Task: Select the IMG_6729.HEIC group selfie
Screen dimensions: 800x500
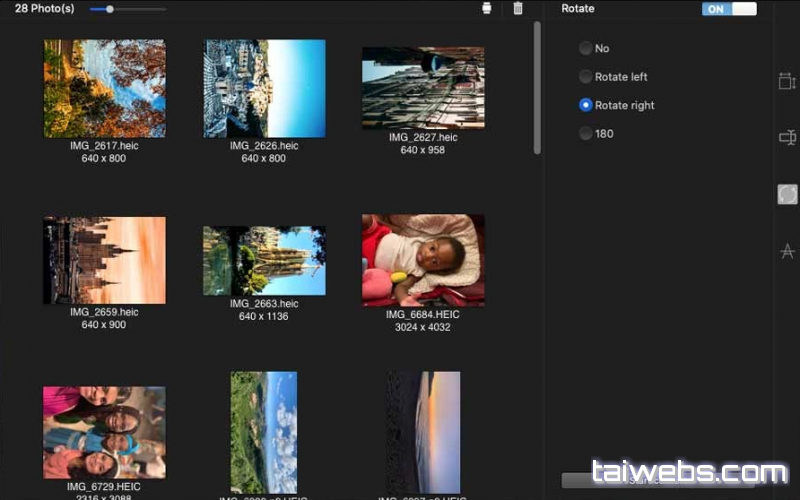Action: pos(105,432)
